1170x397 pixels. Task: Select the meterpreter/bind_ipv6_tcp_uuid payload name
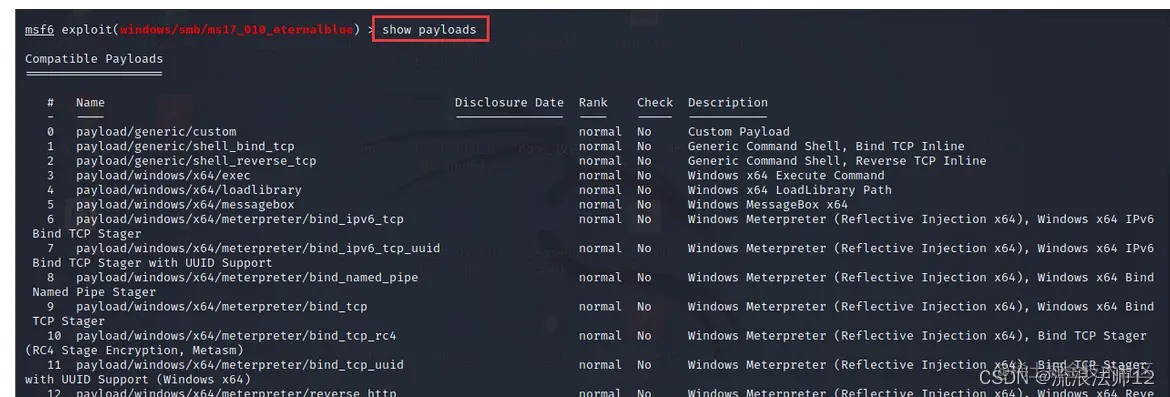click(x=258, y=248)
